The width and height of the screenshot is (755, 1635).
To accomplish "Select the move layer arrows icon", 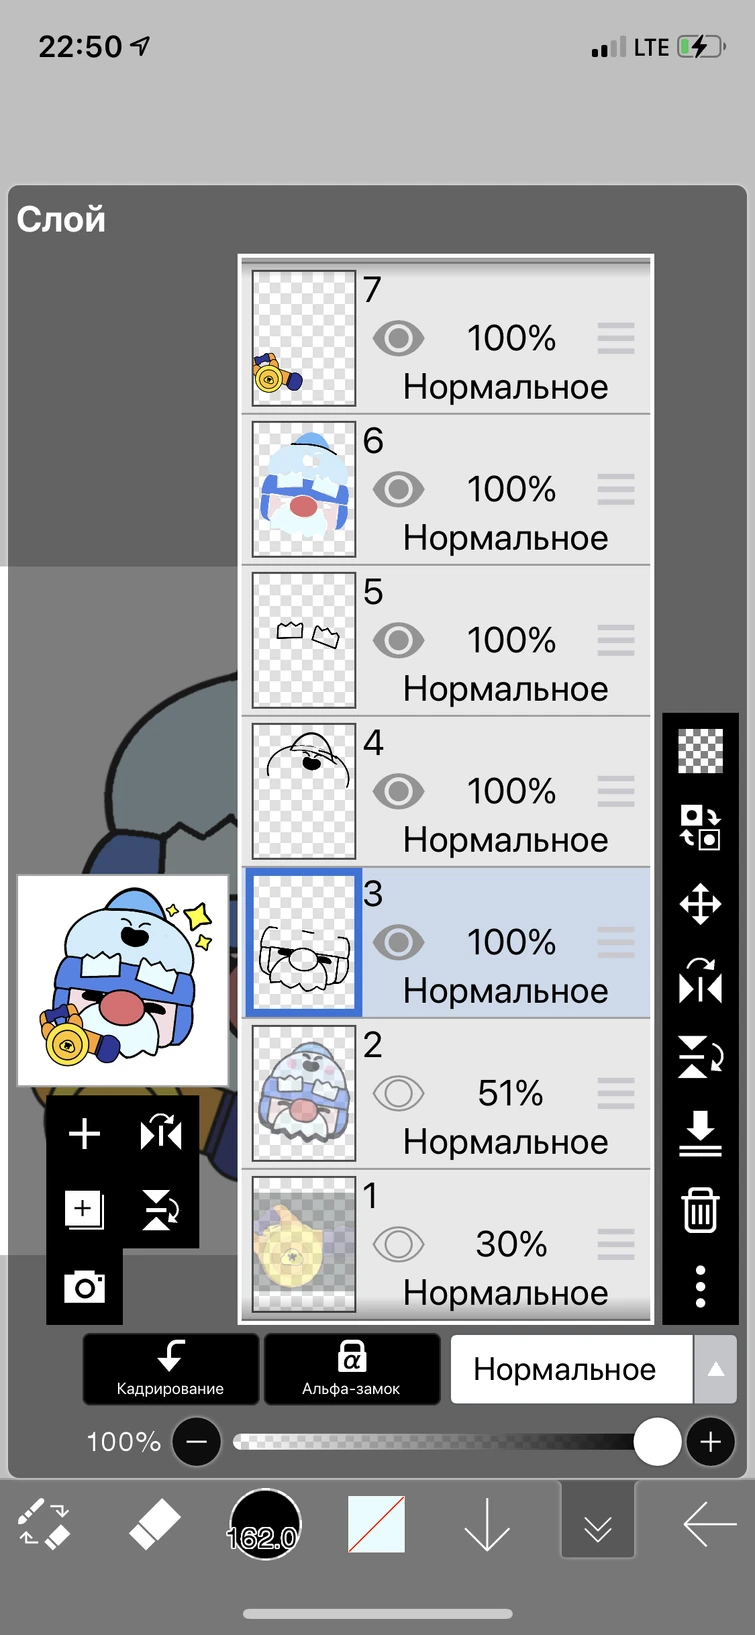I will tap(700, 904).
